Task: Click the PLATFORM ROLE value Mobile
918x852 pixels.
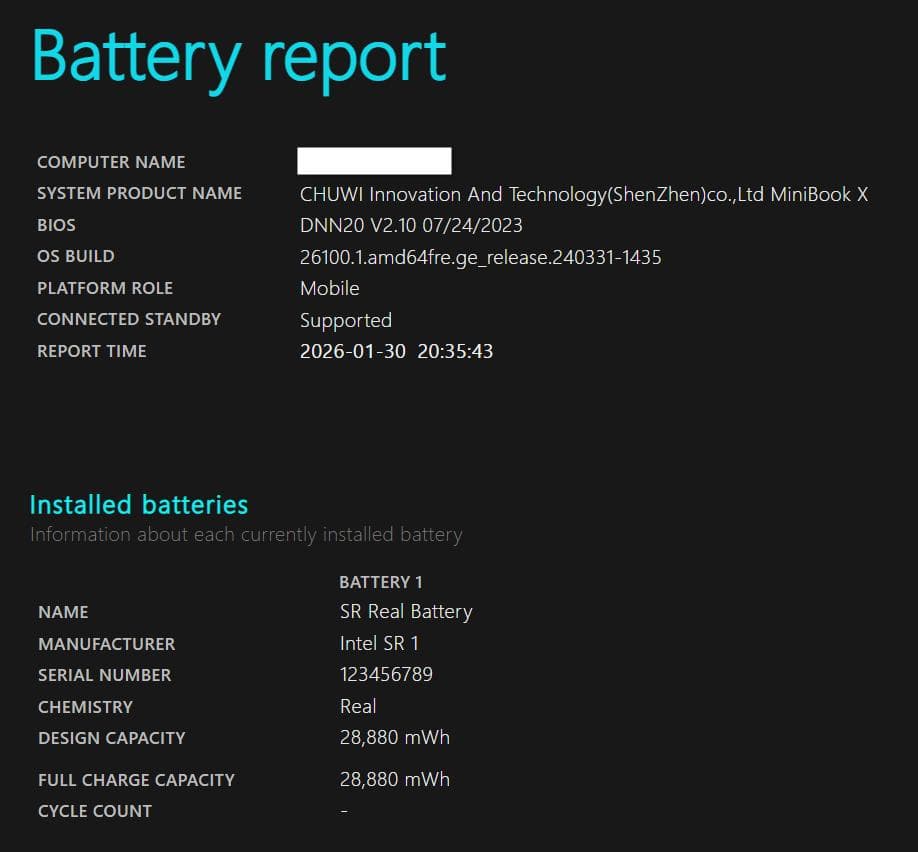Action: tap(329, 288)
